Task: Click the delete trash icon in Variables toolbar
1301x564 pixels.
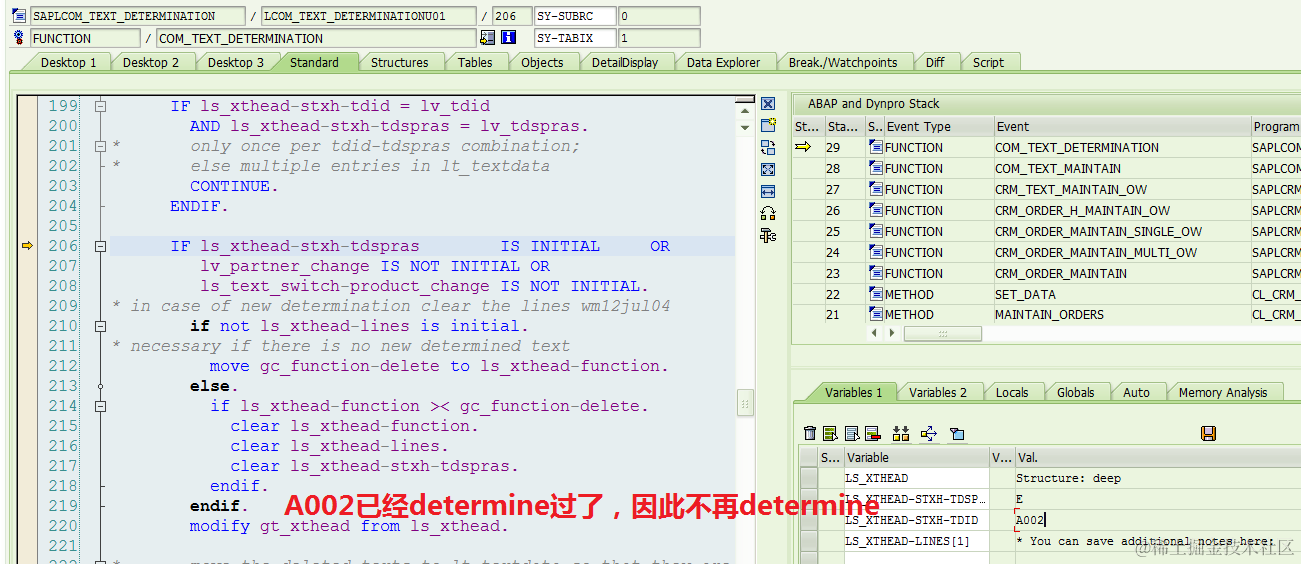Action: pos(811,433)
